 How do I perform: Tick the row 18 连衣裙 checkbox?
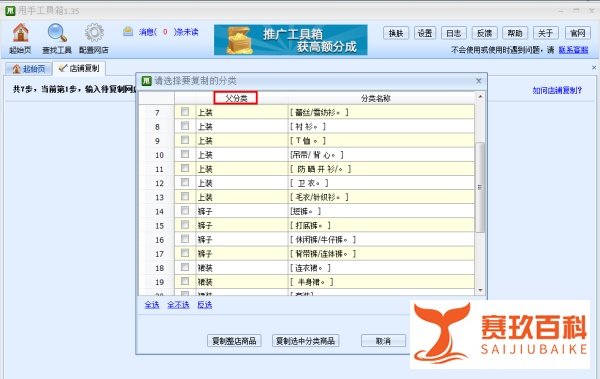(185, 267)
